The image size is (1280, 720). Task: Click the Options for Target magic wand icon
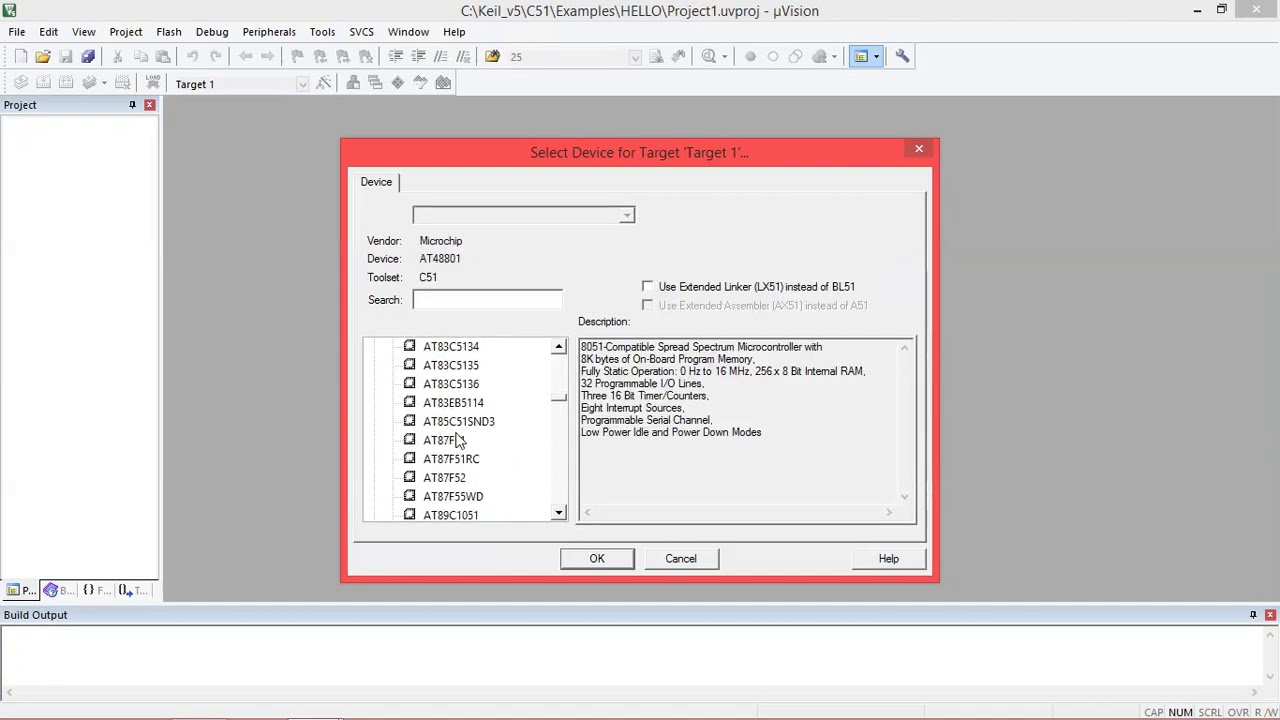323,83
